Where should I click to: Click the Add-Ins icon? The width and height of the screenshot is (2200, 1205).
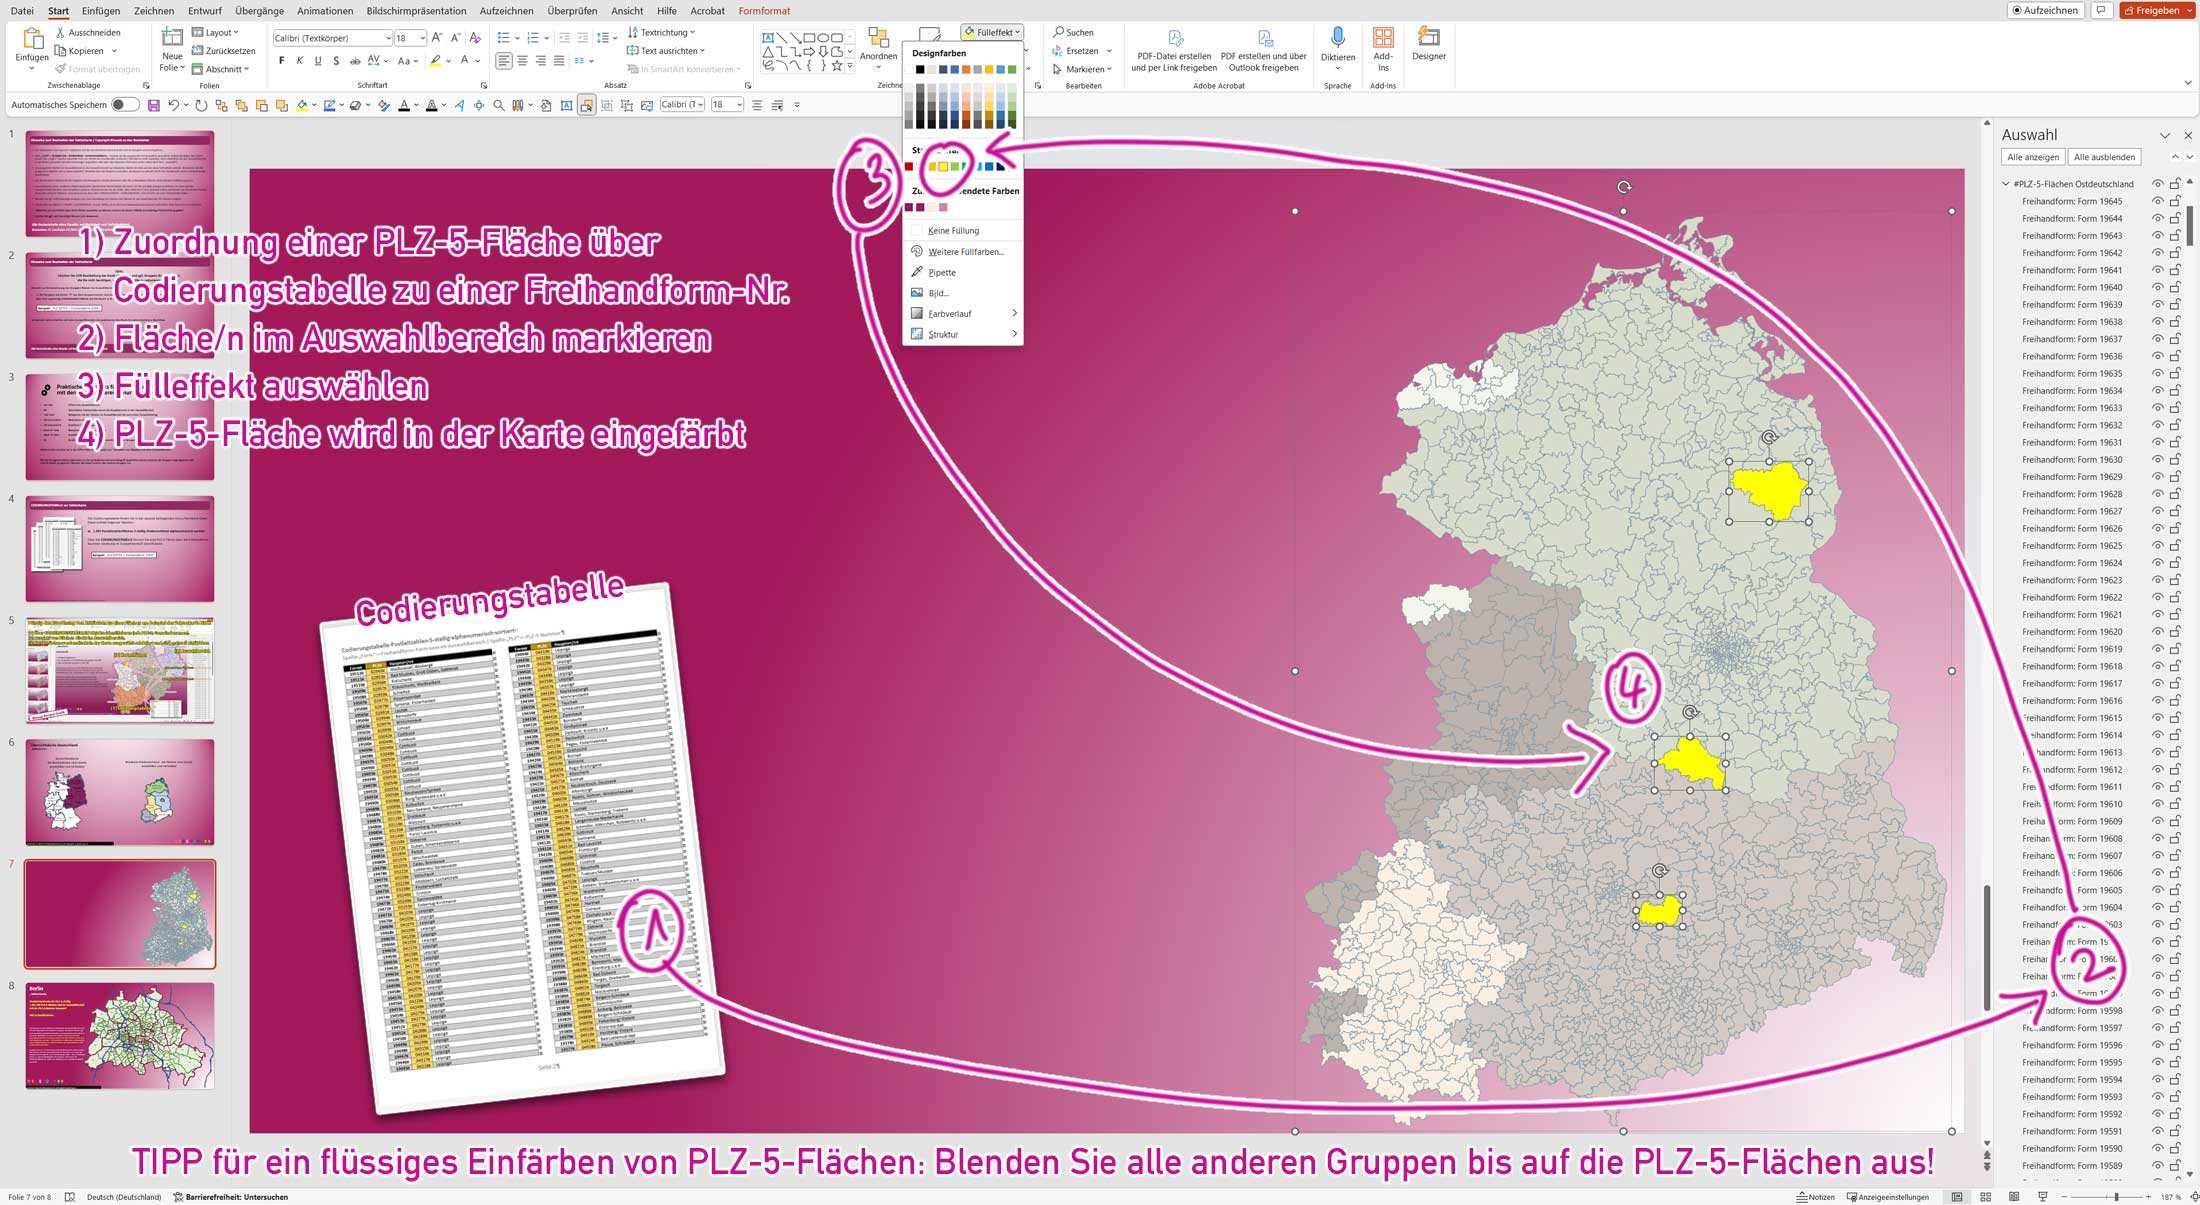coord(1383,44)
